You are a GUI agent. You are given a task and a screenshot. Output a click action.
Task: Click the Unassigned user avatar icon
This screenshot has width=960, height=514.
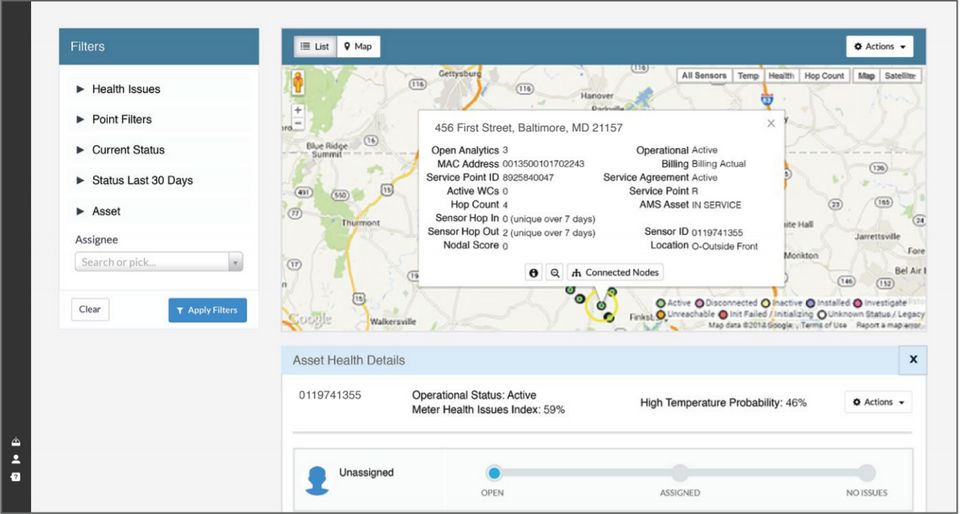pyautogui.click(x=317, y=481)
